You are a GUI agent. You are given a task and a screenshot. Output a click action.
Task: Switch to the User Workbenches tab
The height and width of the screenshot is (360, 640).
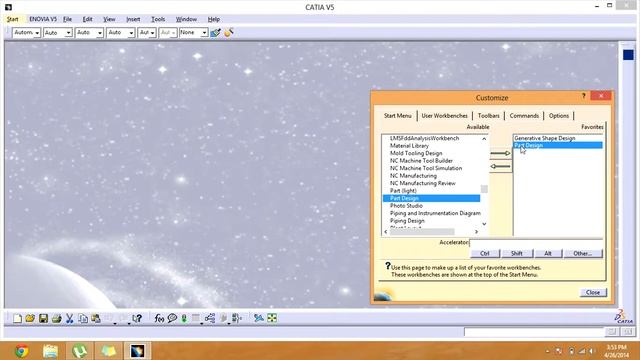pos(444,116)
